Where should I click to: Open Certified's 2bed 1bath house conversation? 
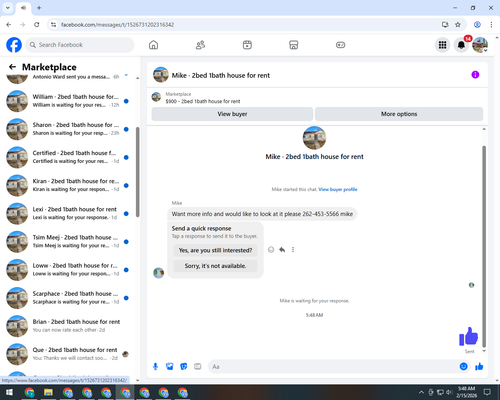(x=68, y=157)
